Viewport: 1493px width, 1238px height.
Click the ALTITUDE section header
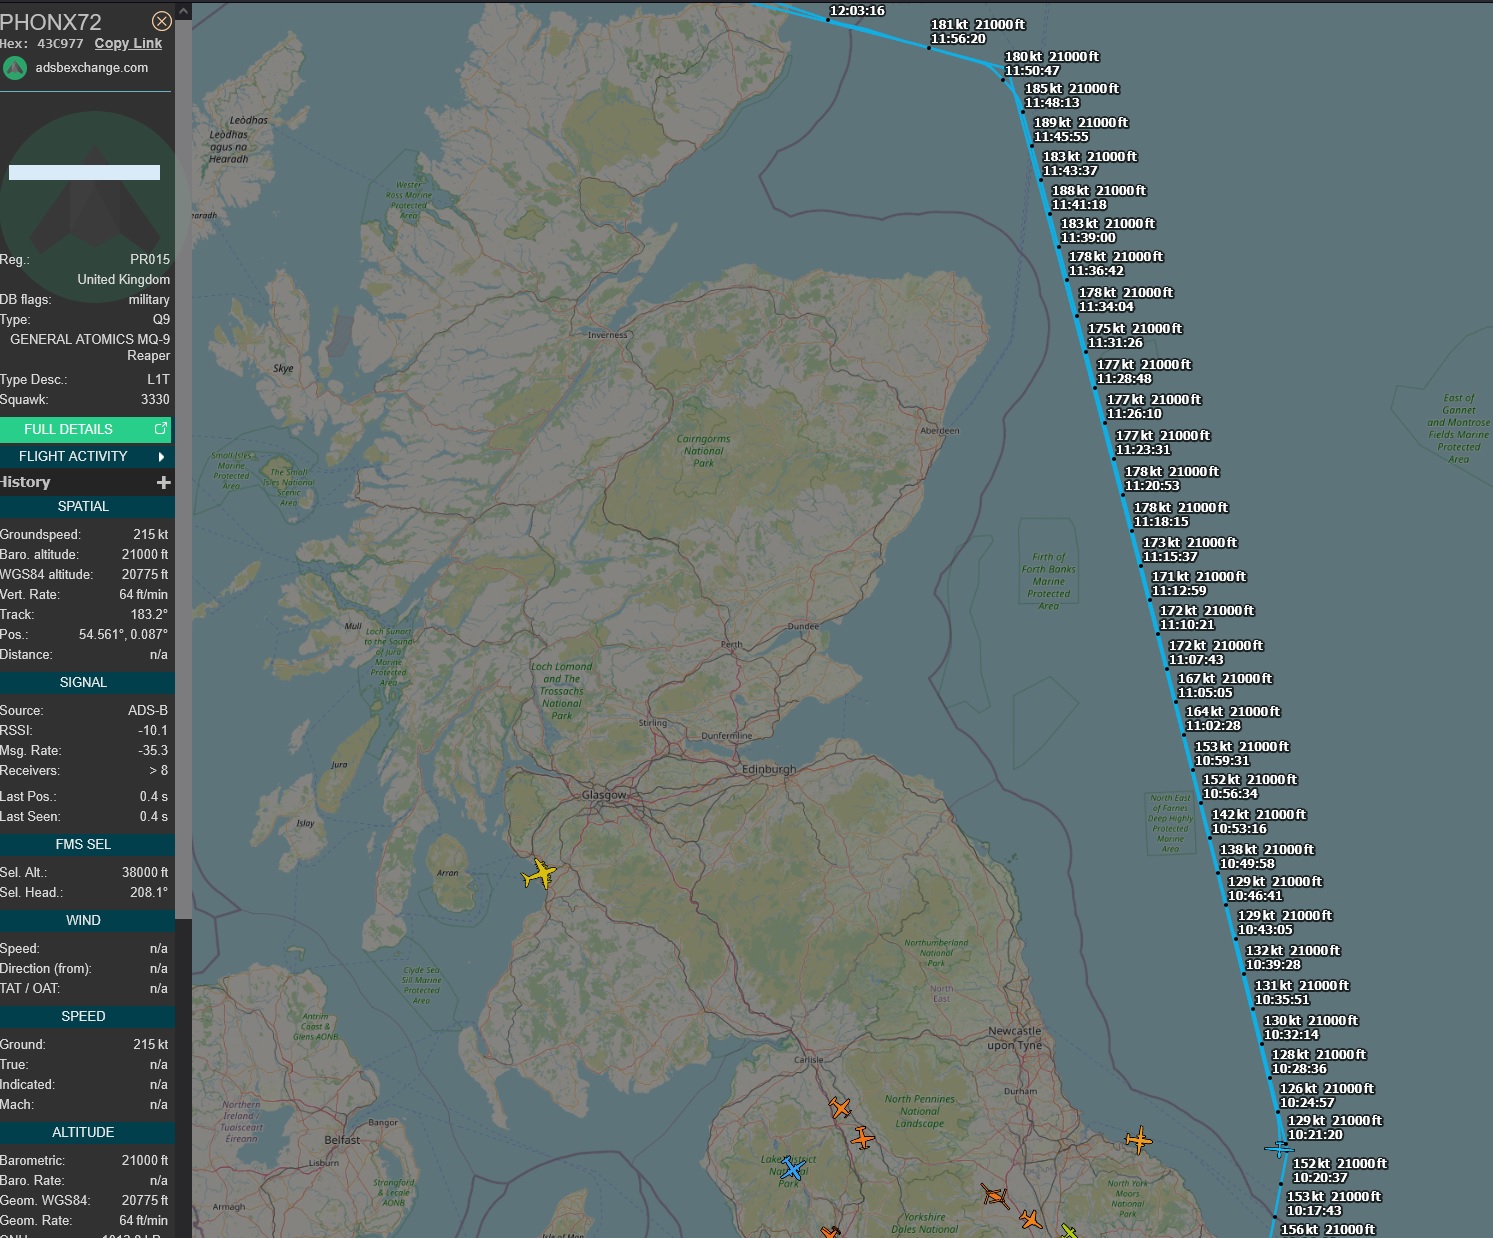[85, 1133]
